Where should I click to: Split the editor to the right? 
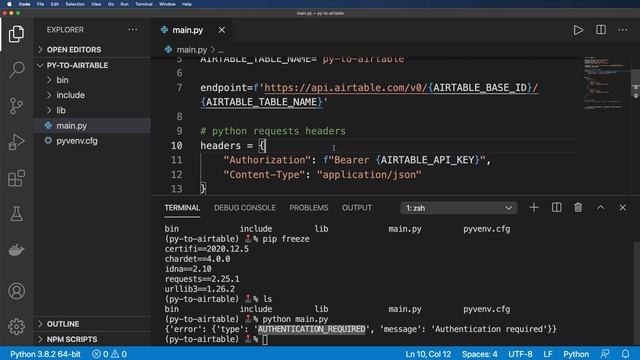click(x=601, y=30)
